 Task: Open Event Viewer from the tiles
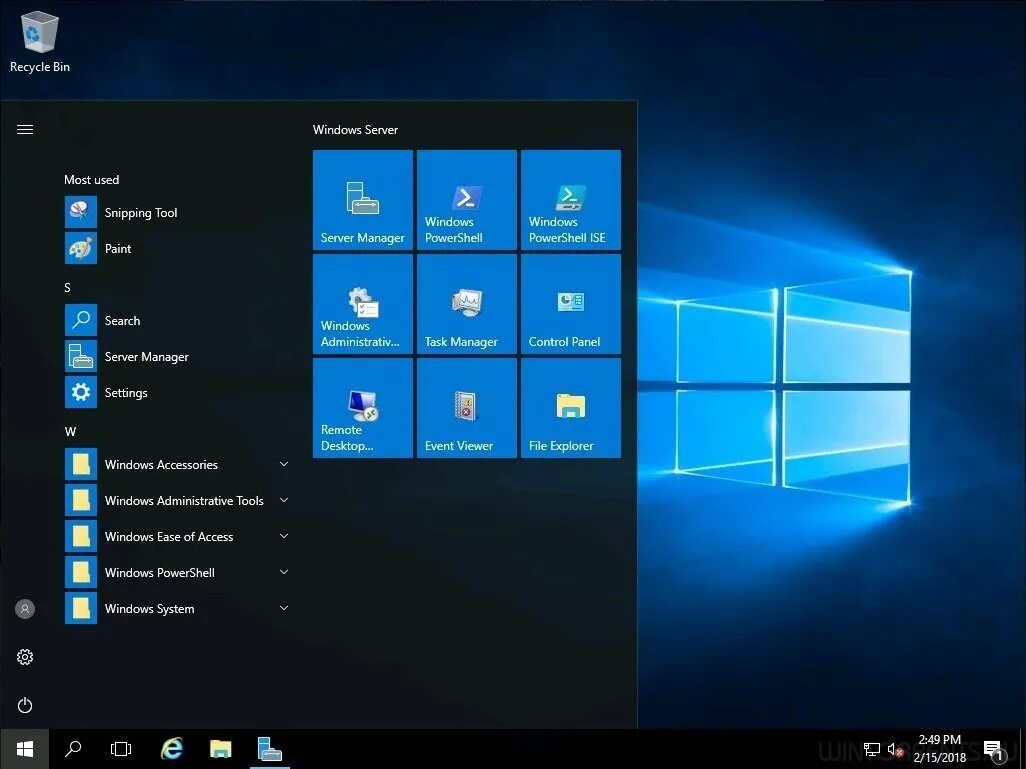coord(466,407)
